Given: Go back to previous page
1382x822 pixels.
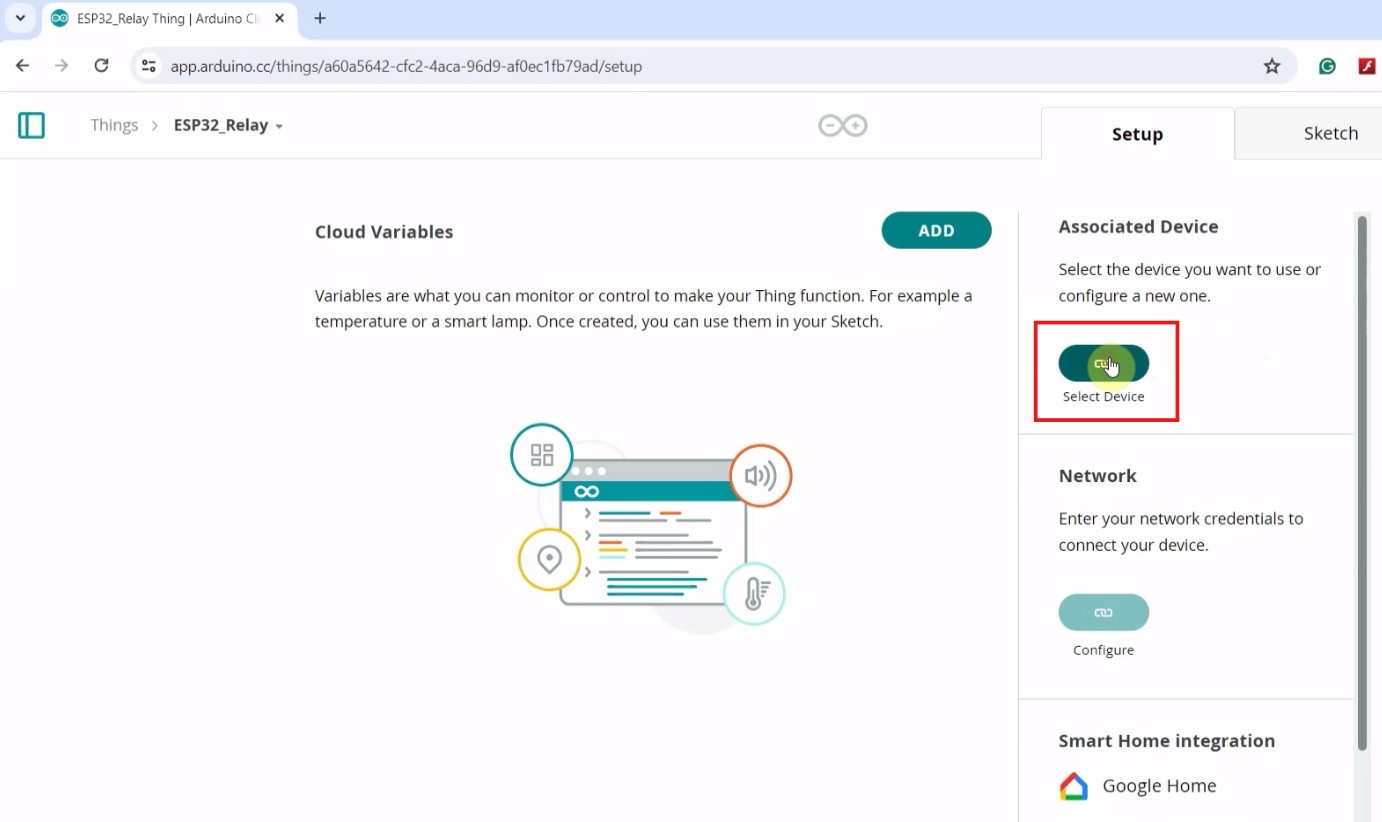Looking at the screenshot, I should click(x=23, y=66).
